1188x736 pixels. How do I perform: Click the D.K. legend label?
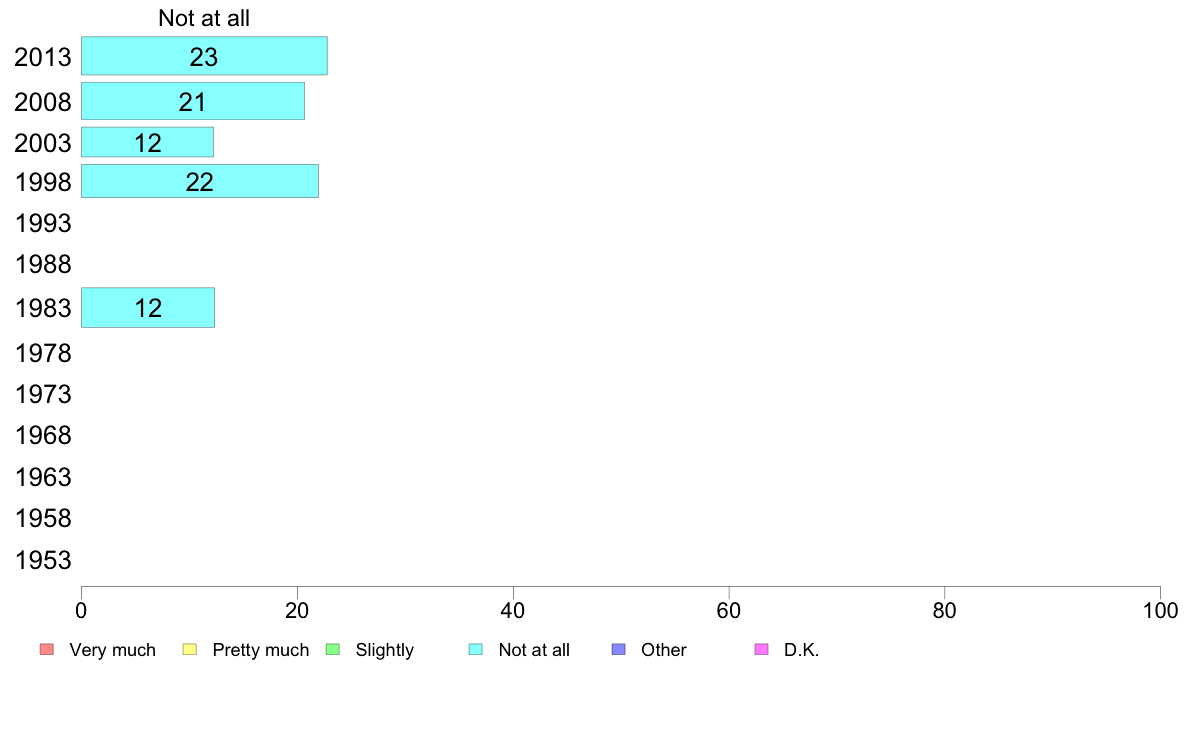802,650
